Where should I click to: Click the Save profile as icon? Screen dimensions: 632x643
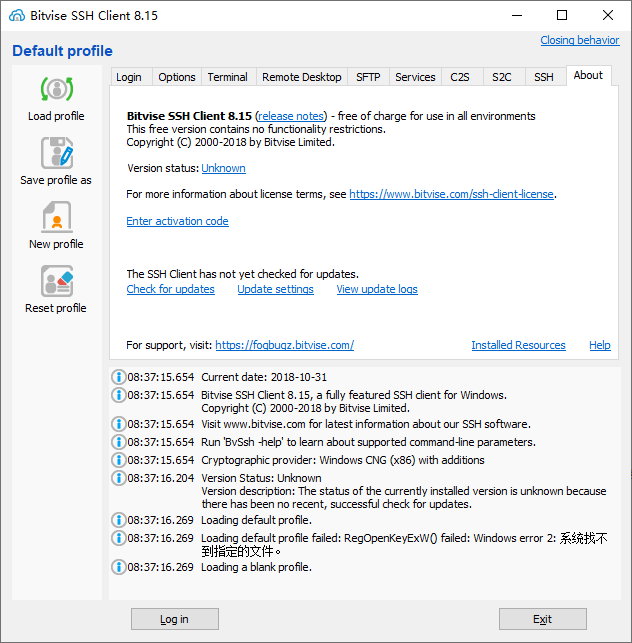(57, 153)
